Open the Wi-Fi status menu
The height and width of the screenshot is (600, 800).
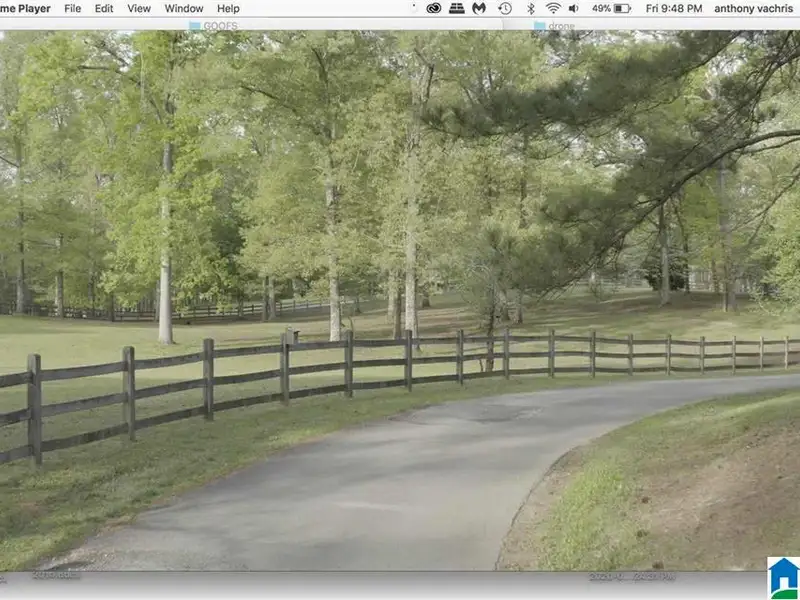(552, 8)
